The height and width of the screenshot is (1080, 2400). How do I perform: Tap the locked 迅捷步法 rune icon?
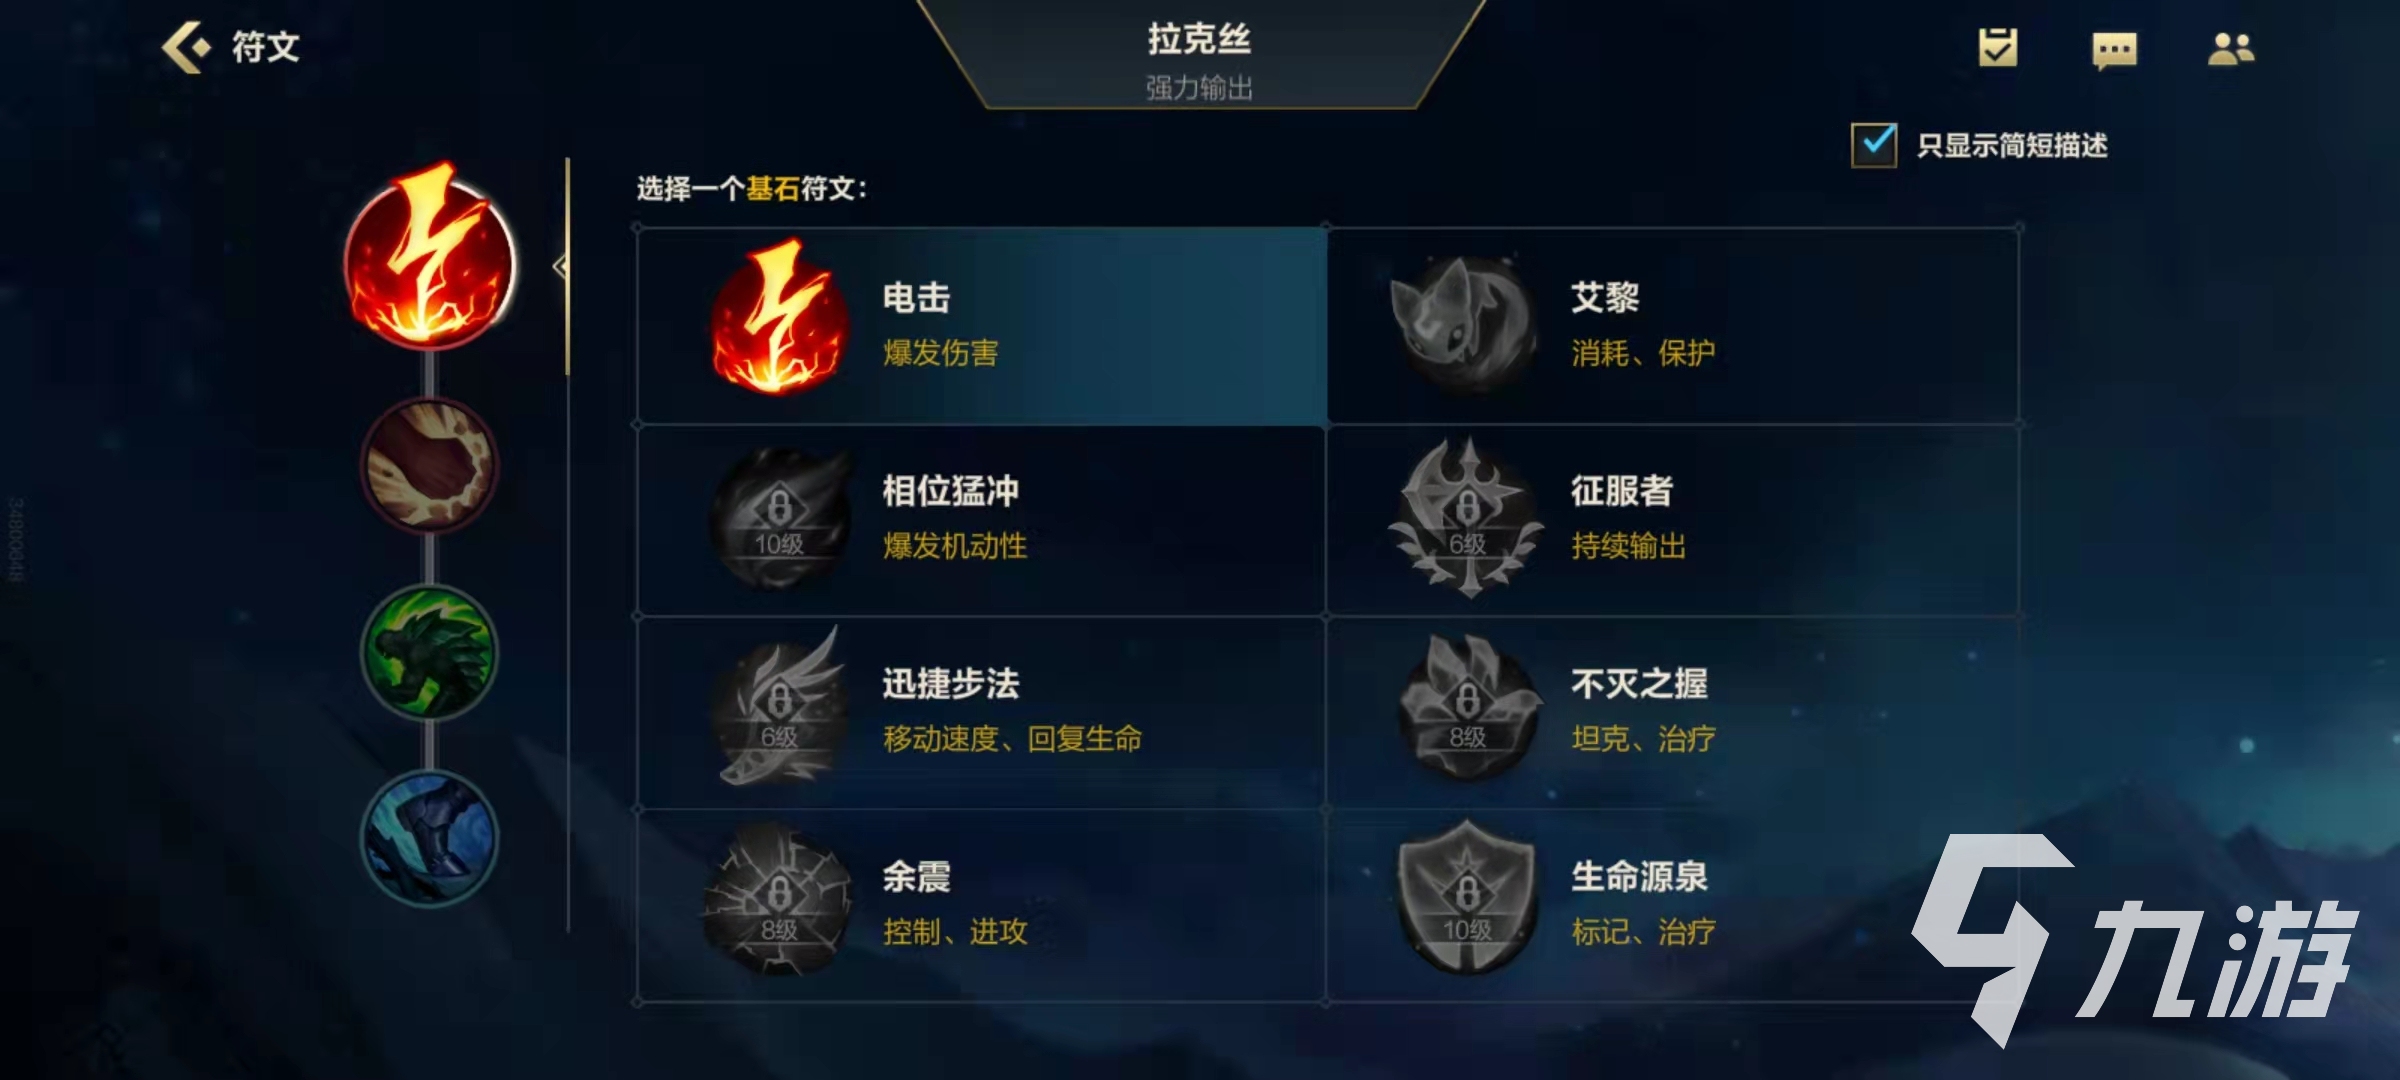[779, 708]
